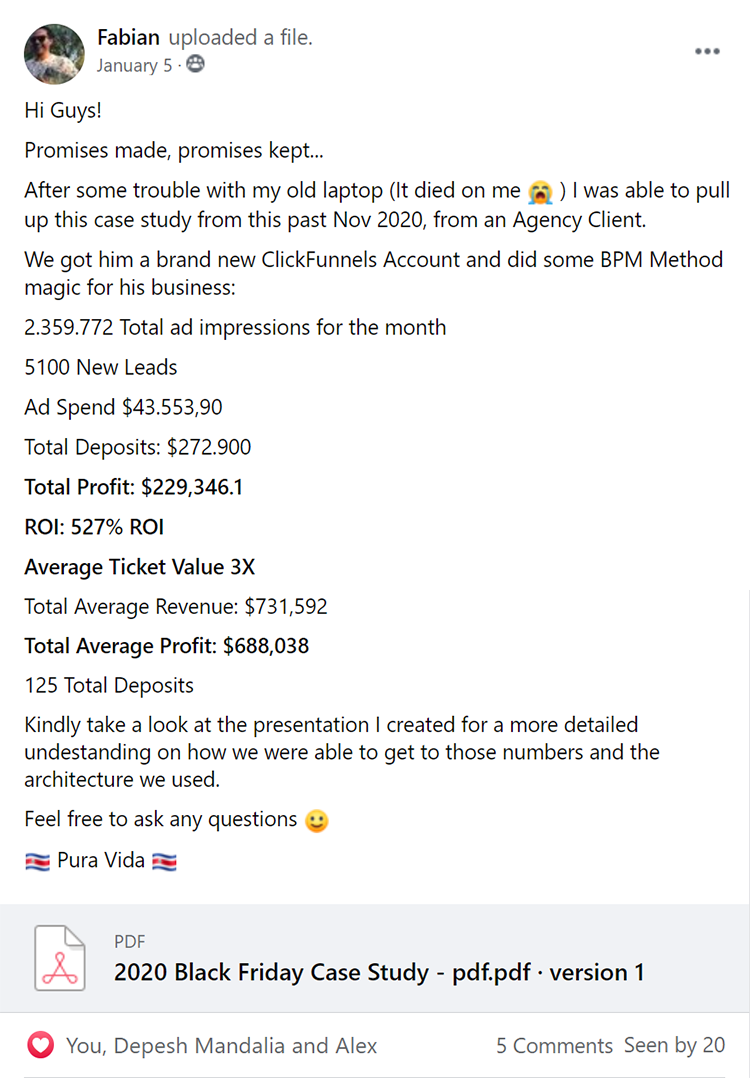750x1078 pixels.
Task: Click the heart reaction icon
Action: tap(40, 1046)
